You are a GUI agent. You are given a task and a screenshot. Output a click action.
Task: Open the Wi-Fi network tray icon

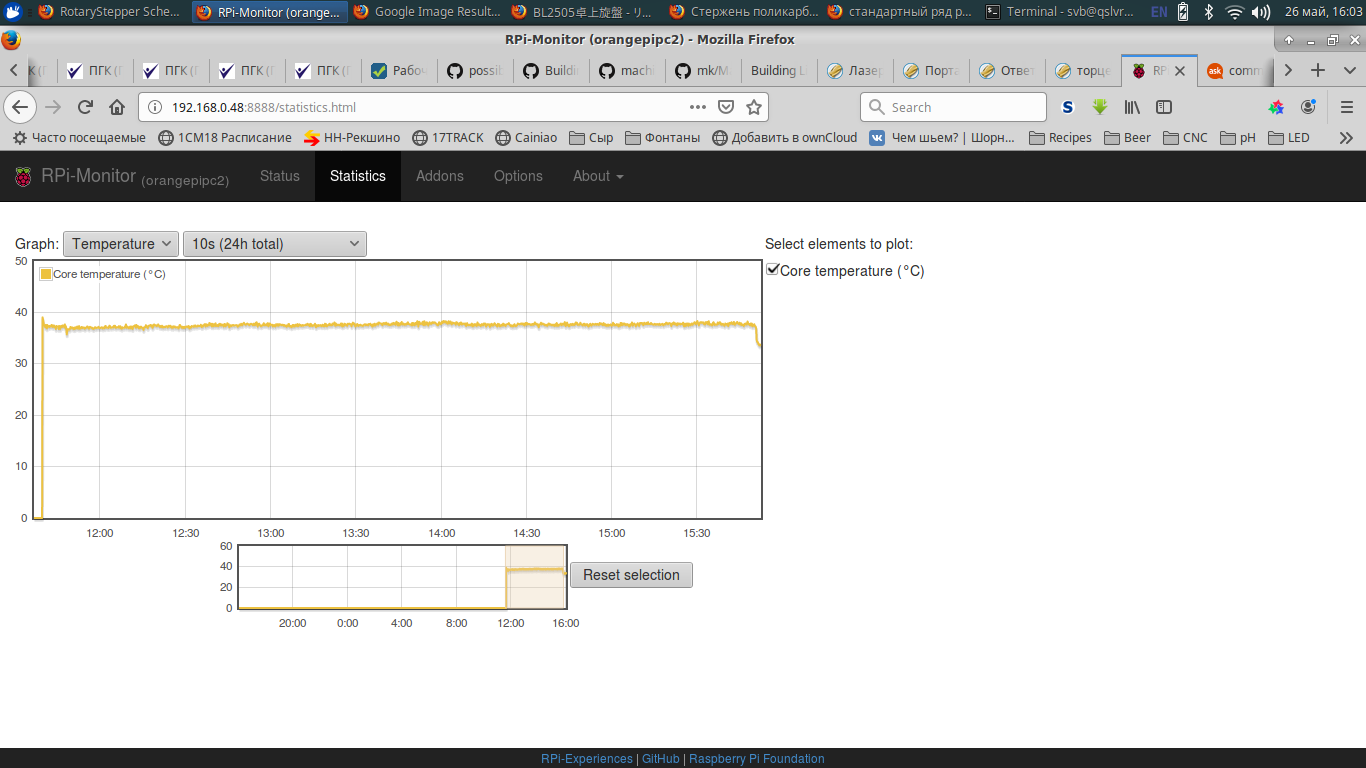click(x=1235, y=12)
